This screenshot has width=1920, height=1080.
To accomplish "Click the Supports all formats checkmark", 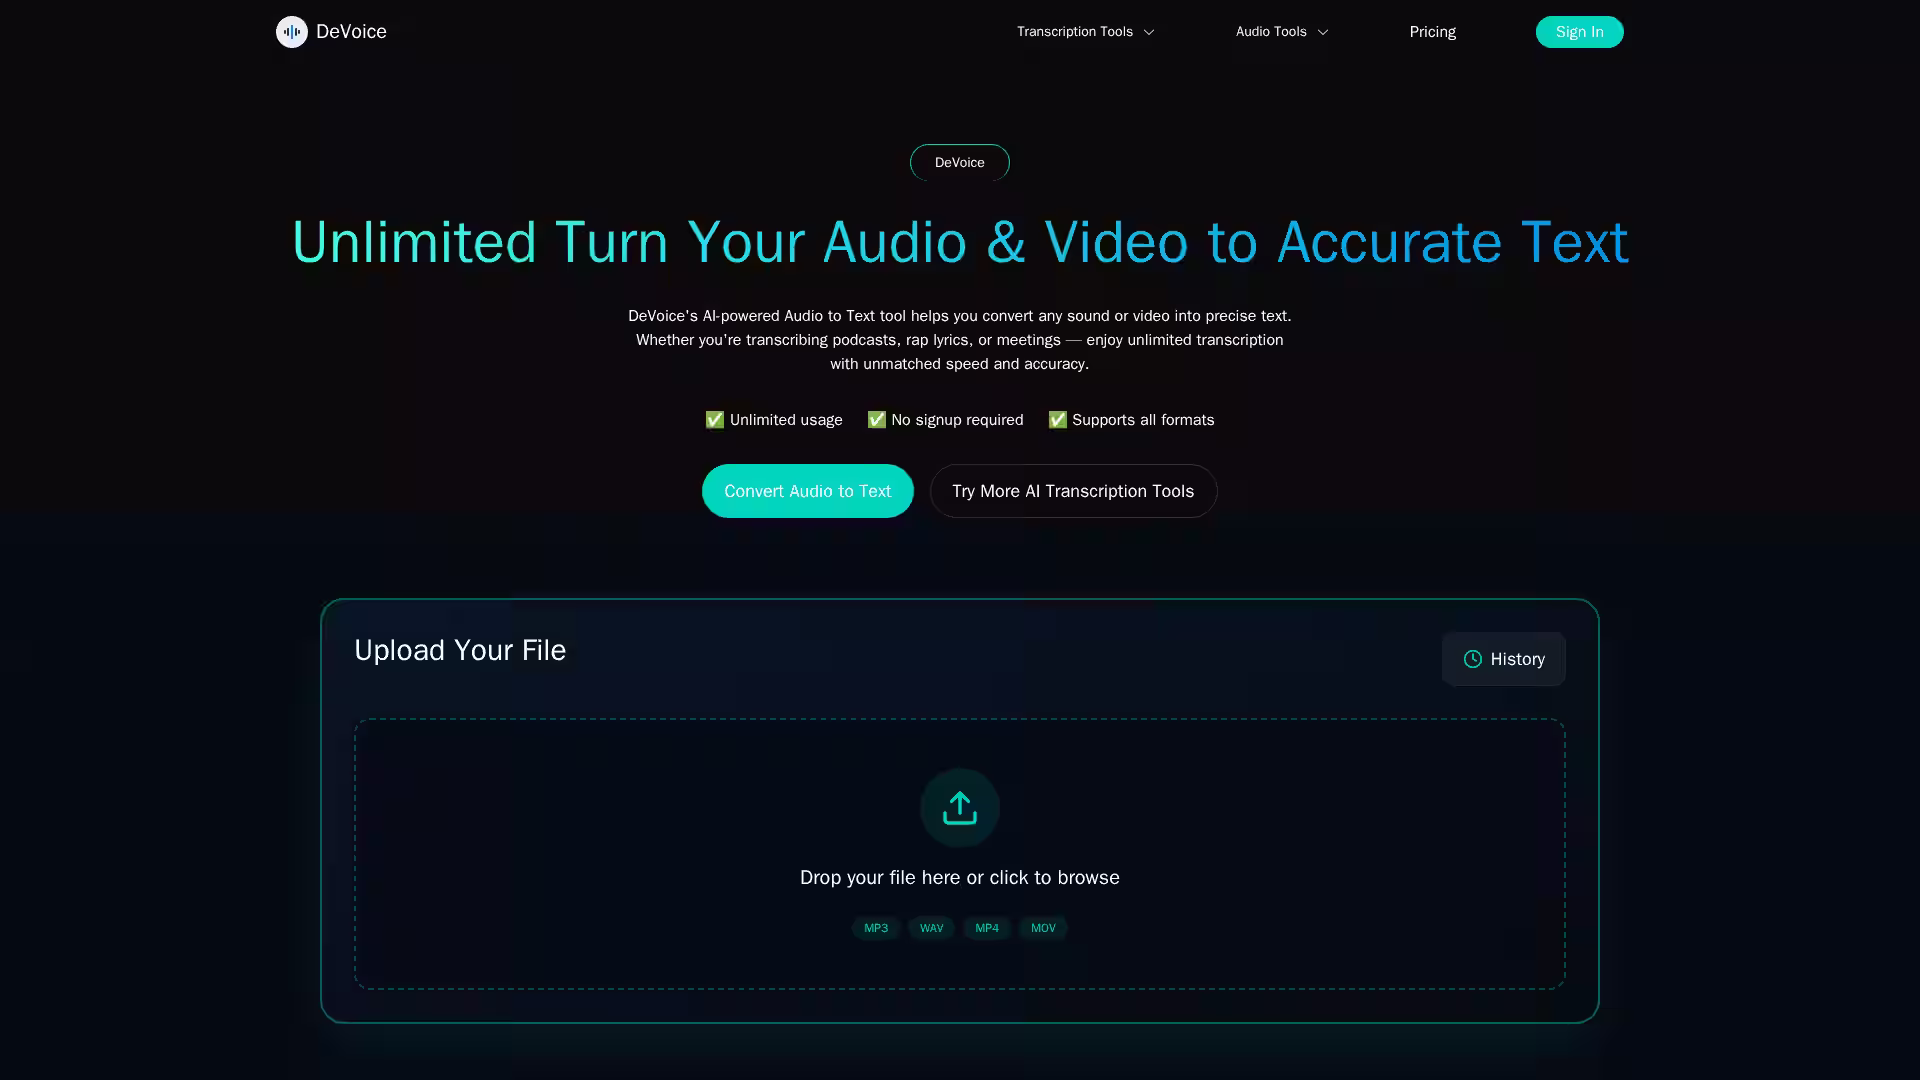I will pyautogui.click(x=1058, y=420).
